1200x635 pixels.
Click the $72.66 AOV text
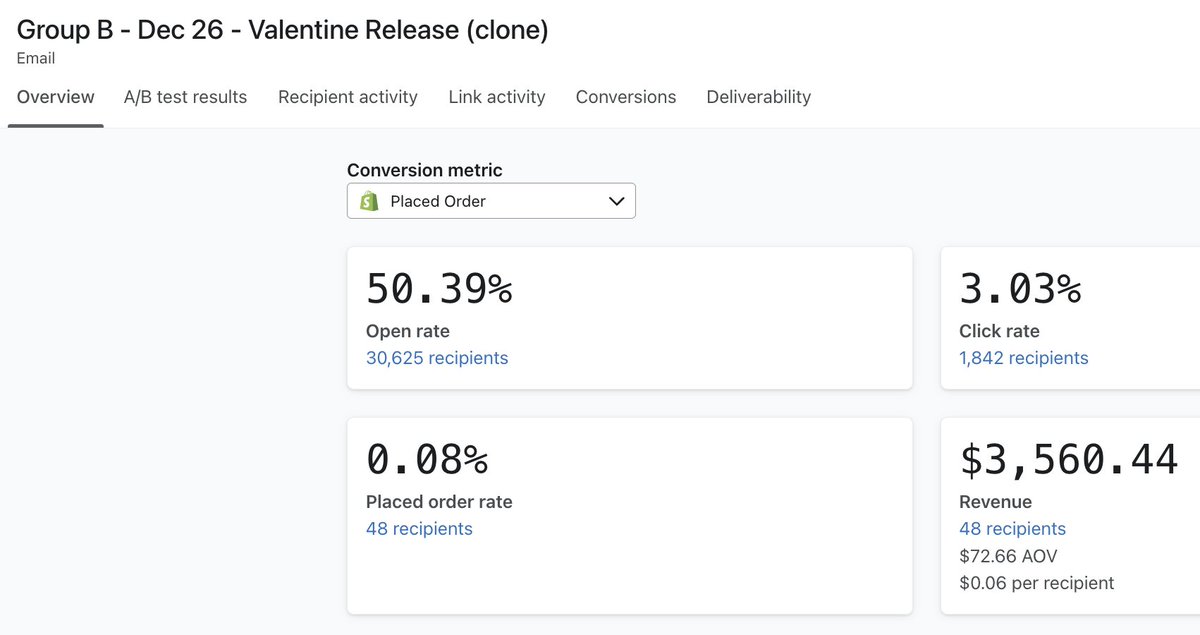tap(1008, 556)
